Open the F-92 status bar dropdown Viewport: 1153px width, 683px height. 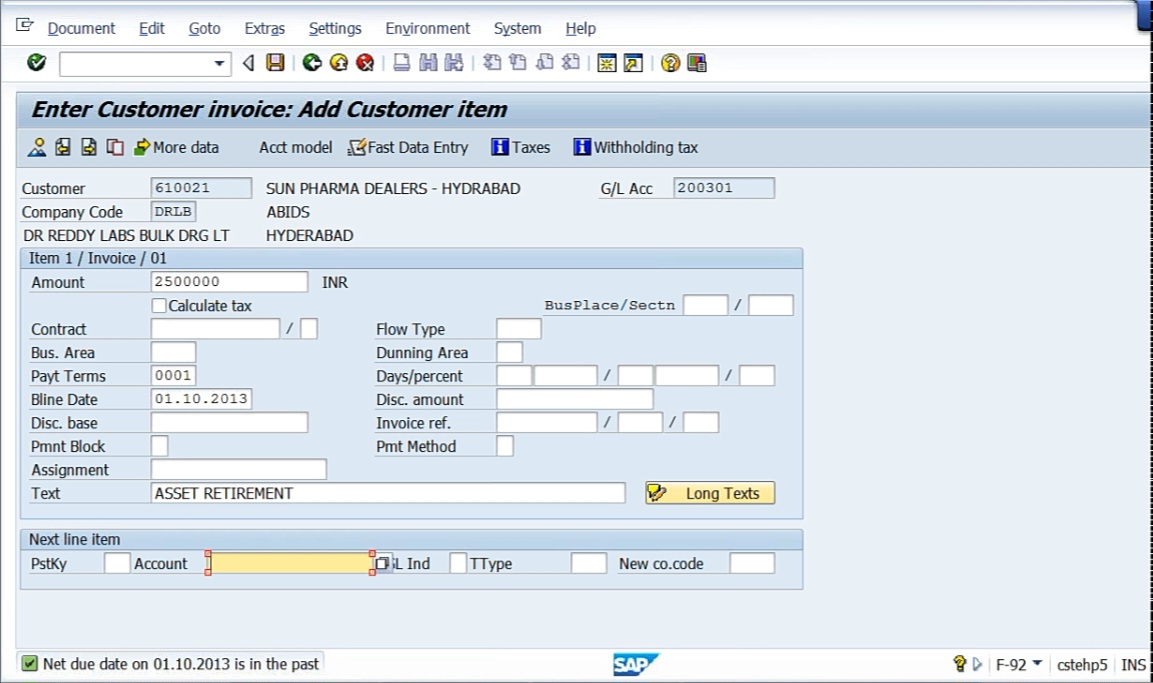click(1037, 663)
